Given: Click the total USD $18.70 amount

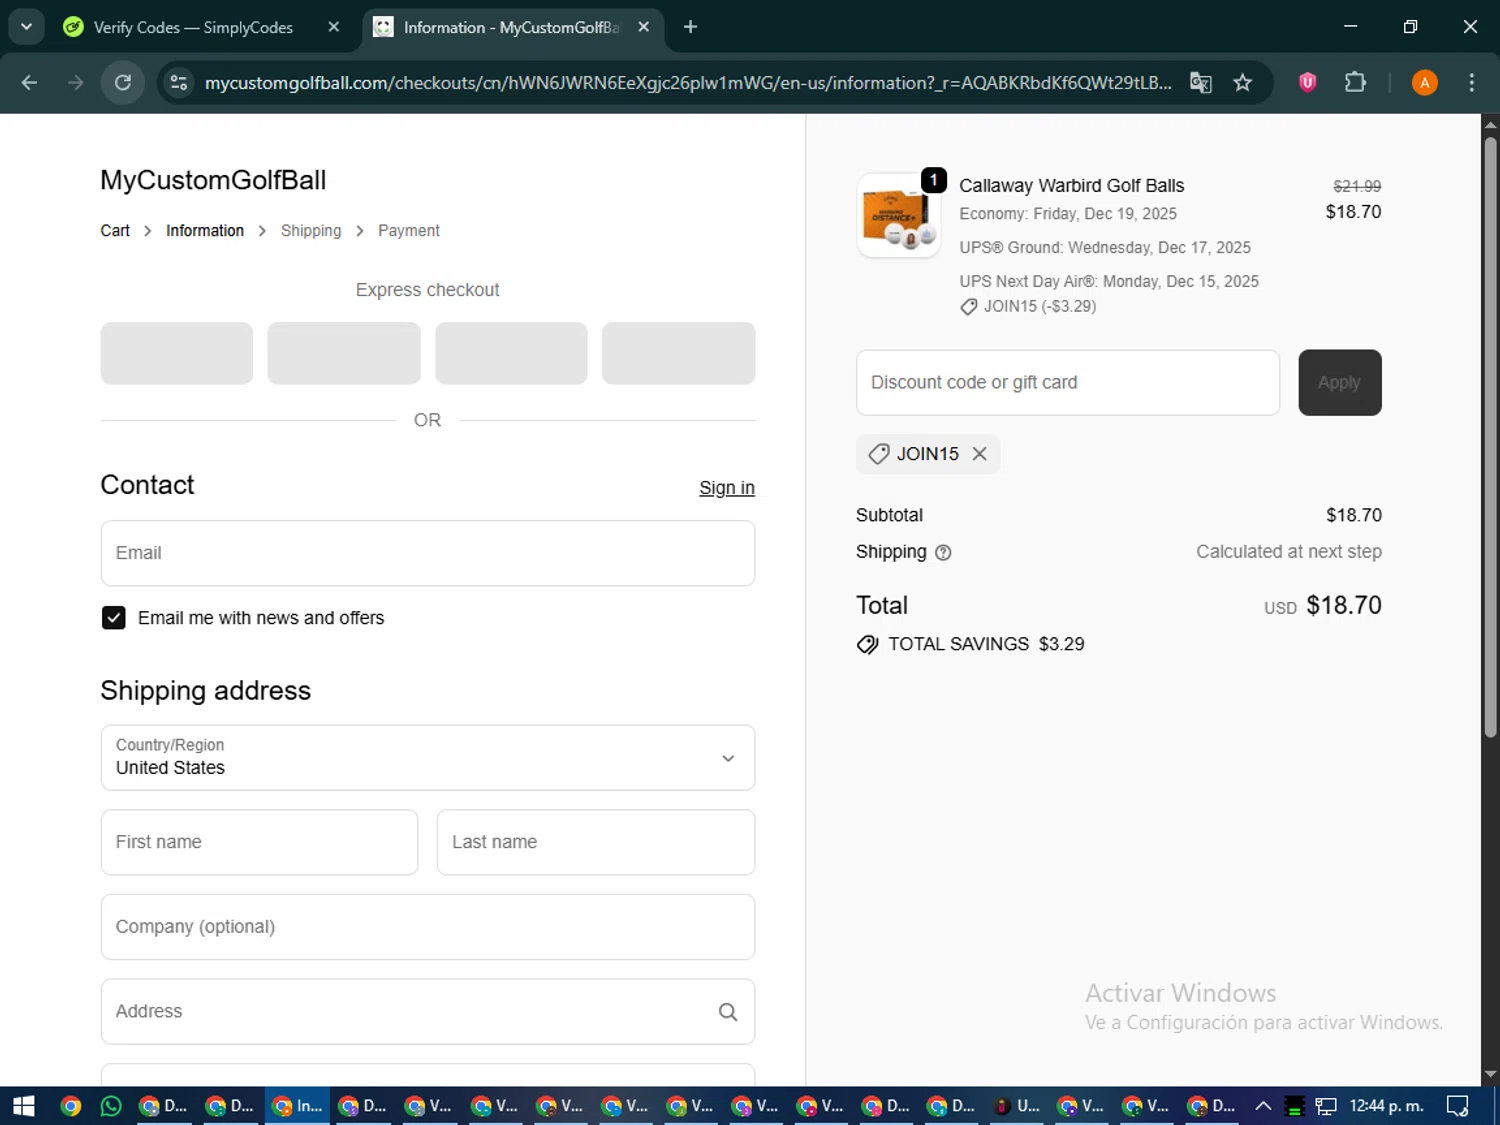Looking at the screenshot, I should tap(1323, 606).
